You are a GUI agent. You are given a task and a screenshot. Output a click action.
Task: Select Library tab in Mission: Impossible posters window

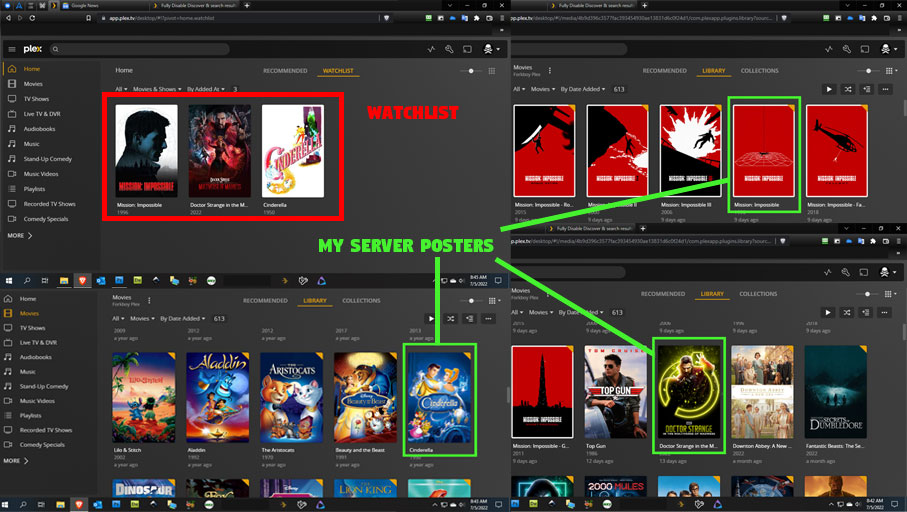[713, 71]
